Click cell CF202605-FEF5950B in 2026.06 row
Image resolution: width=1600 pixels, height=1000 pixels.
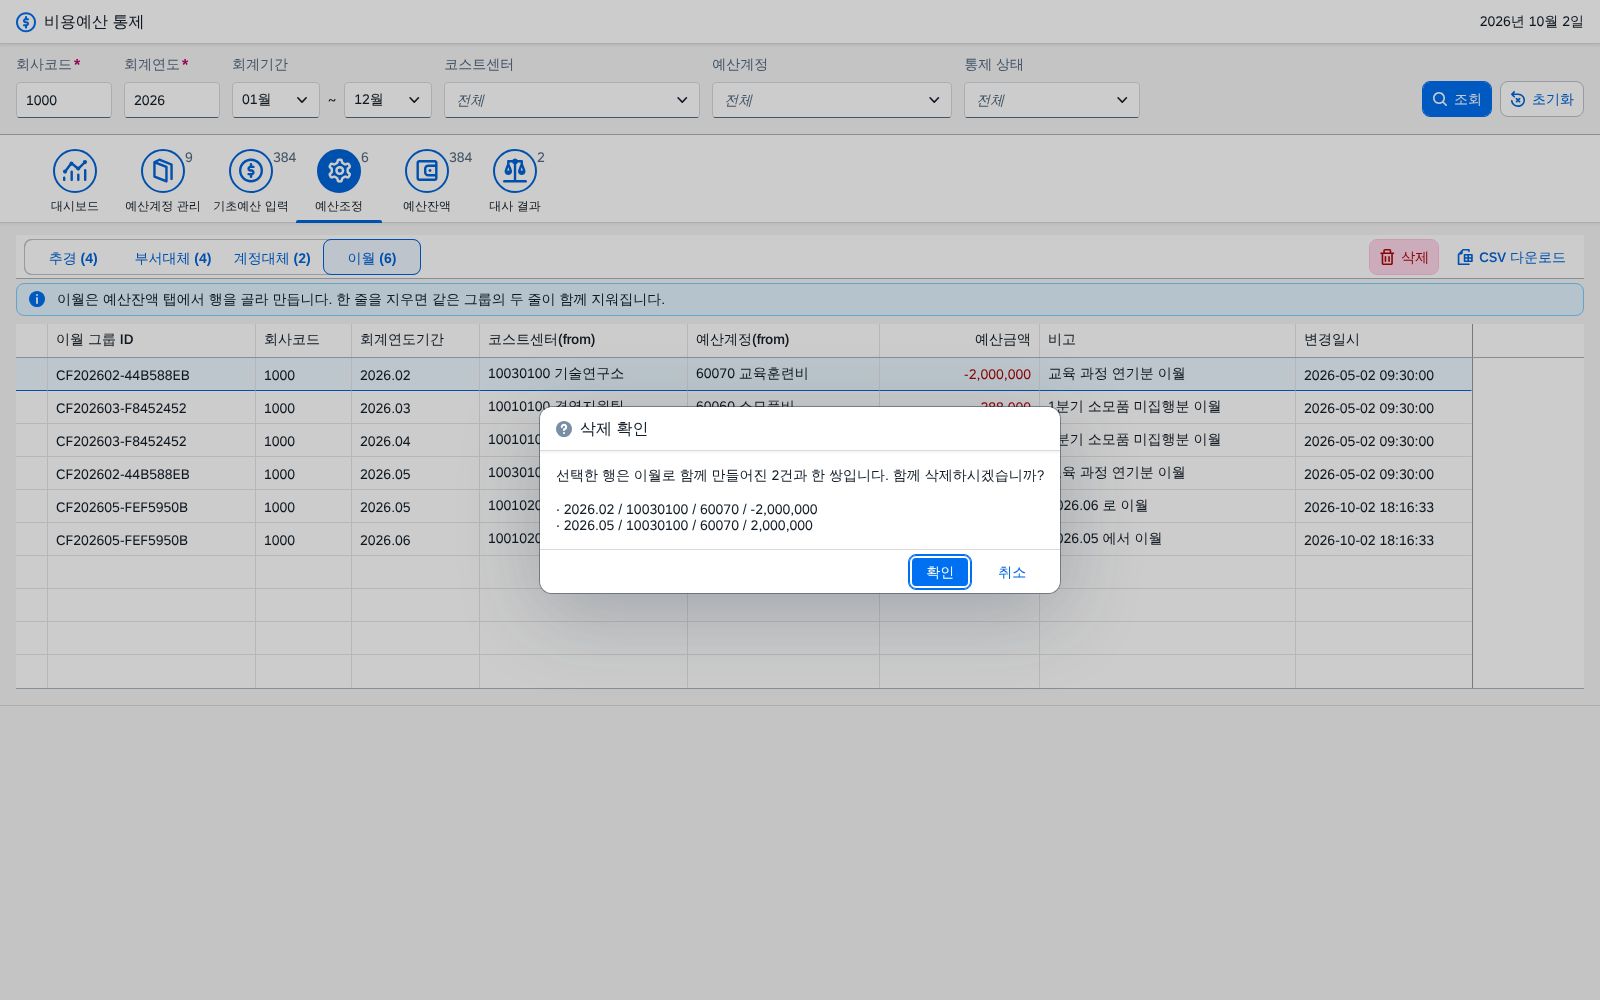(x=152, y=540)
